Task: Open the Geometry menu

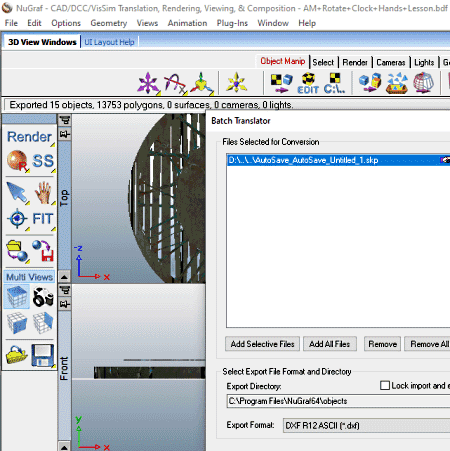Action: click(109, 23)
